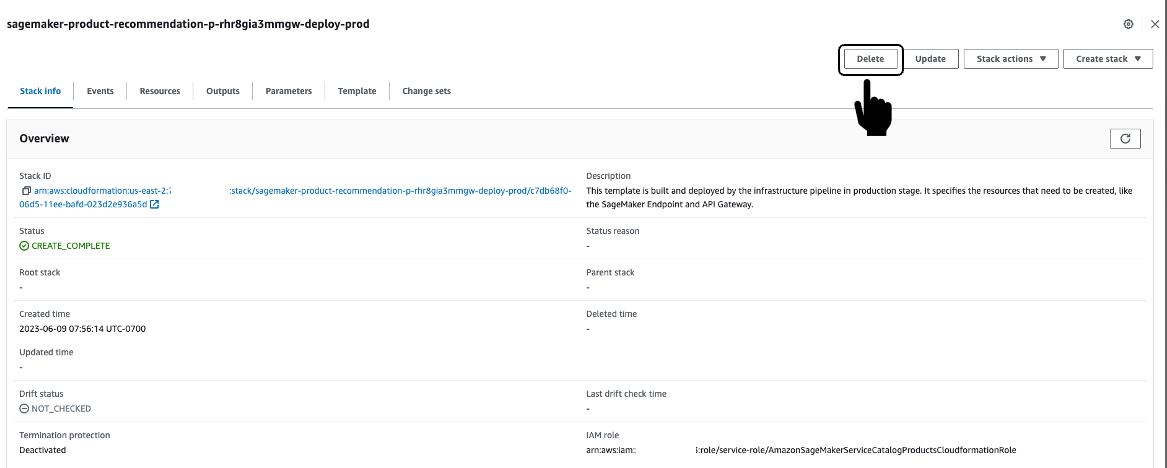Click the Deleted time label

tap(612, 314)
